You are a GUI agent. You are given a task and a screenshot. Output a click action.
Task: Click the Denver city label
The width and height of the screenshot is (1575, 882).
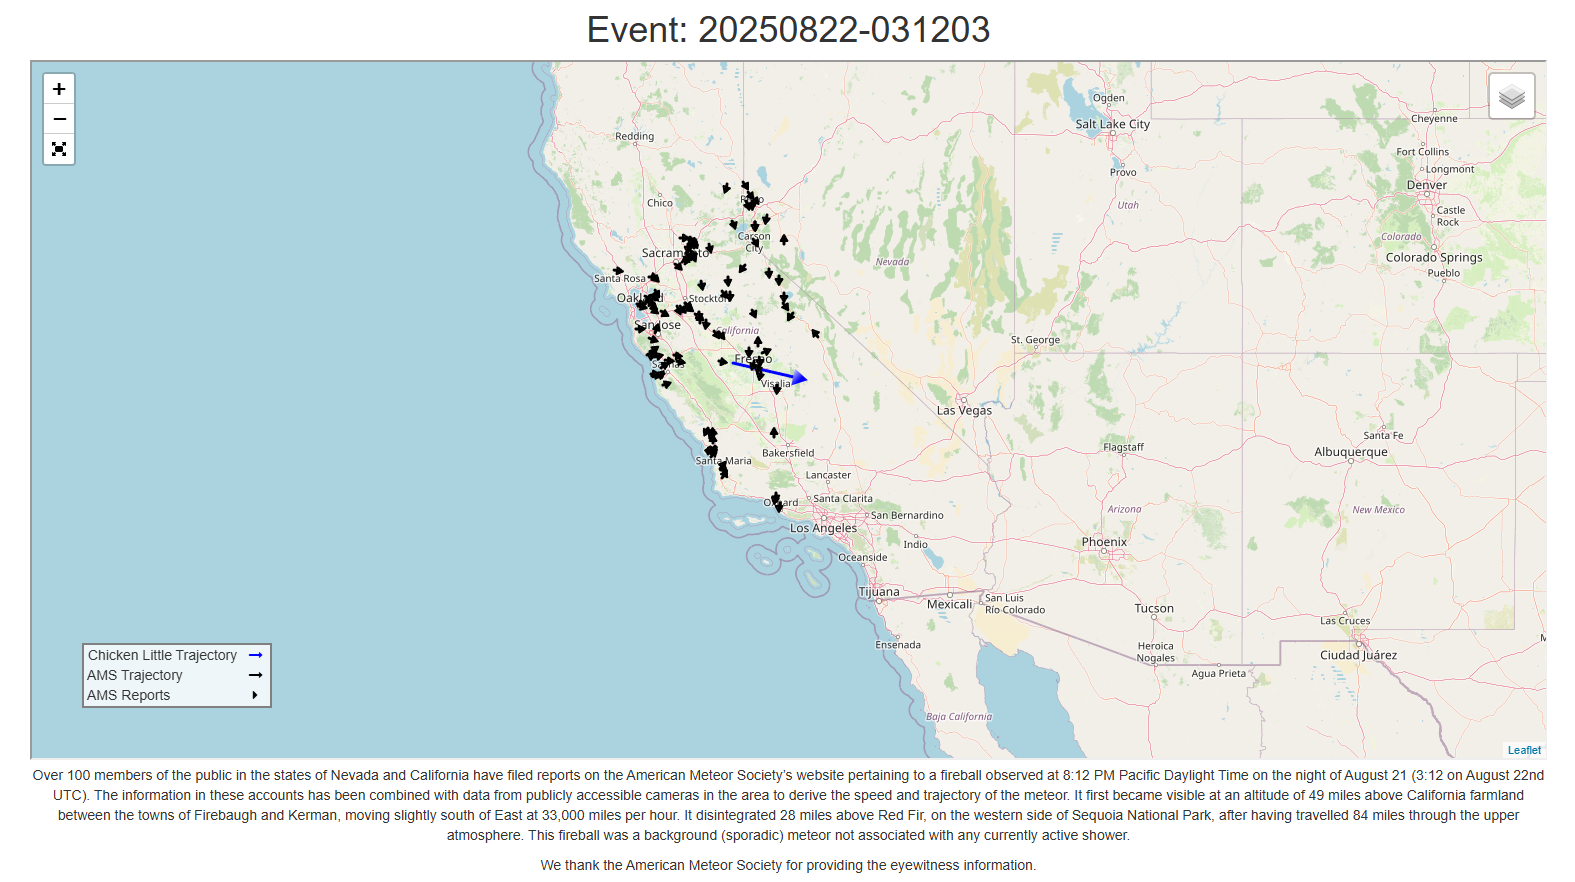1426,185
